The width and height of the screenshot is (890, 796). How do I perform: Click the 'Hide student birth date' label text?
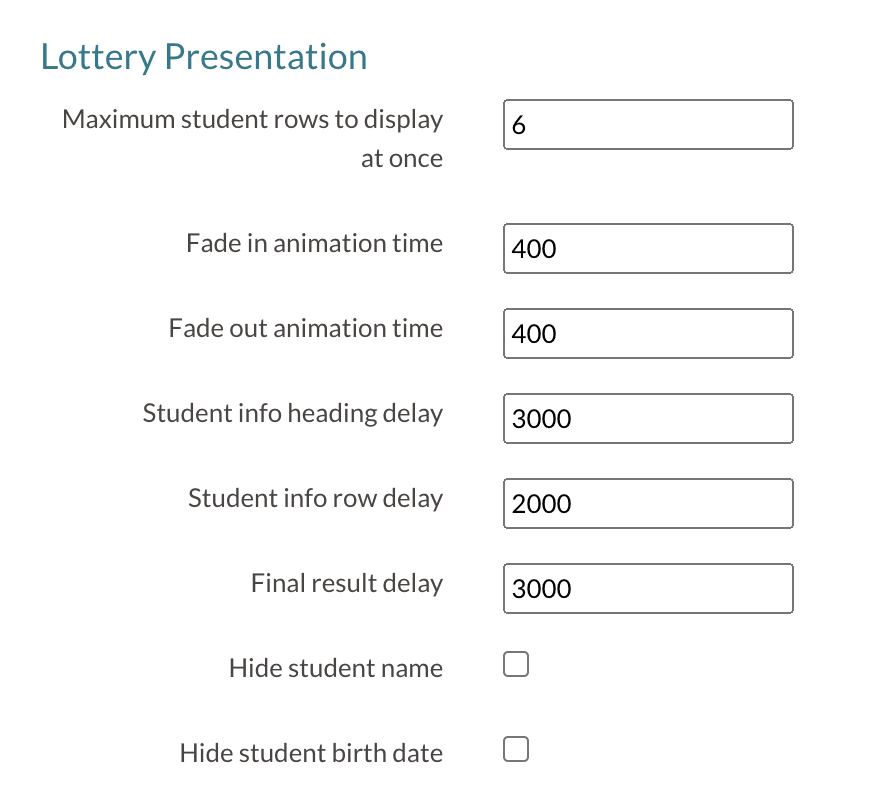pos(311,753)
